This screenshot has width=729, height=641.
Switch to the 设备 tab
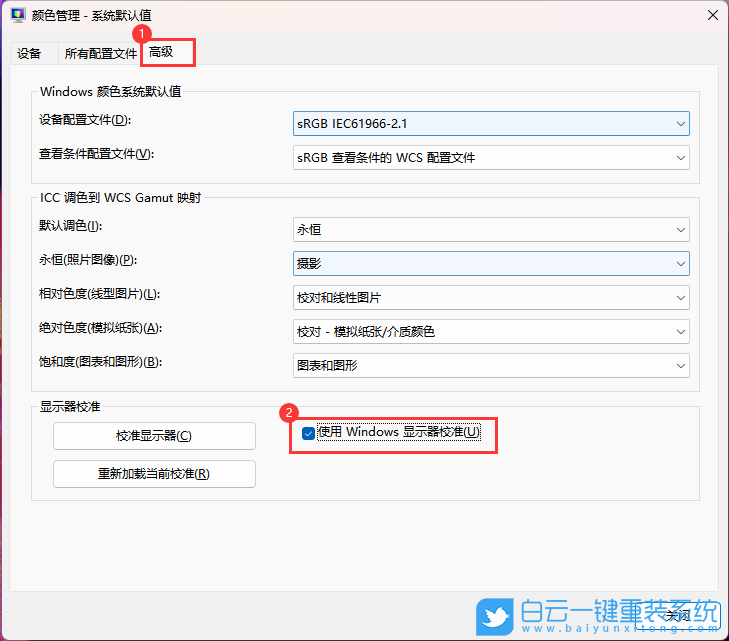[x=30, y=54]
